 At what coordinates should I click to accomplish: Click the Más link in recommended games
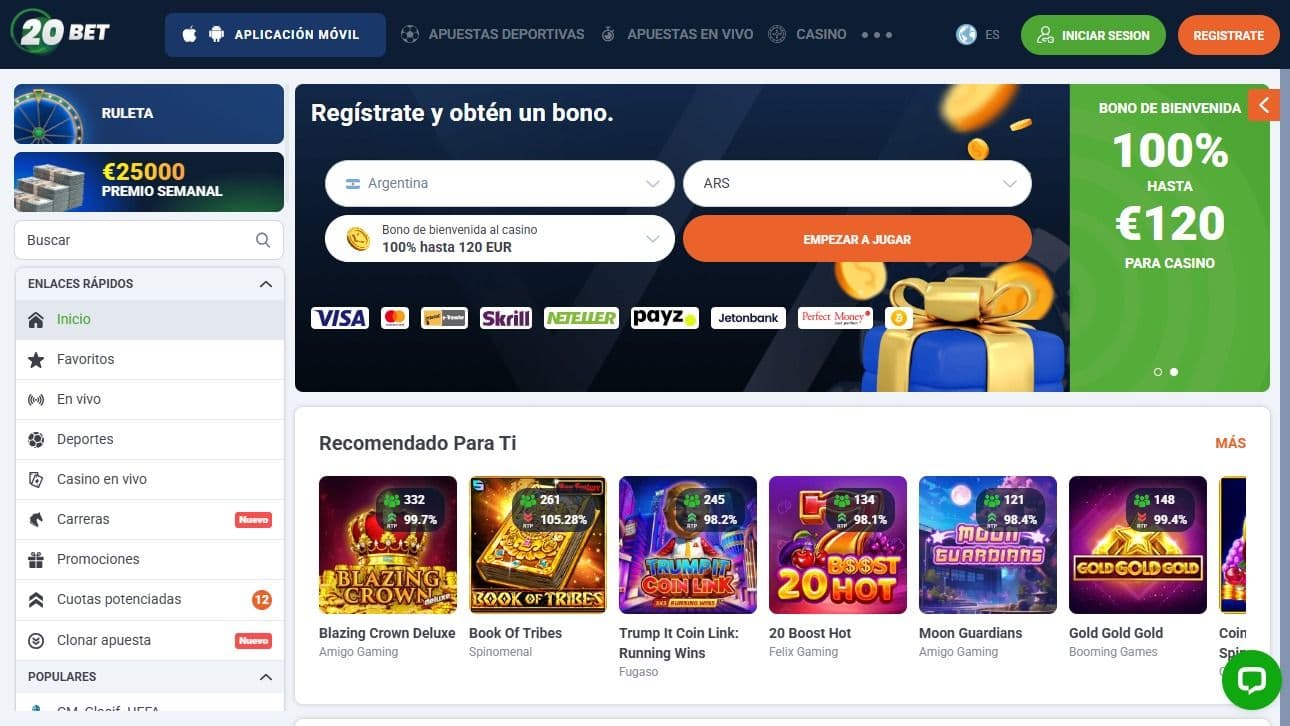(x=1230, y=443)
